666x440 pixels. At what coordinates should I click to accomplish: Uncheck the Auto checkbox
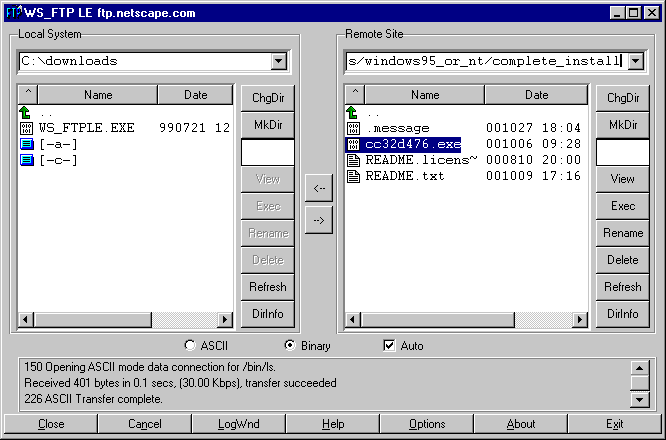[389, 345]
